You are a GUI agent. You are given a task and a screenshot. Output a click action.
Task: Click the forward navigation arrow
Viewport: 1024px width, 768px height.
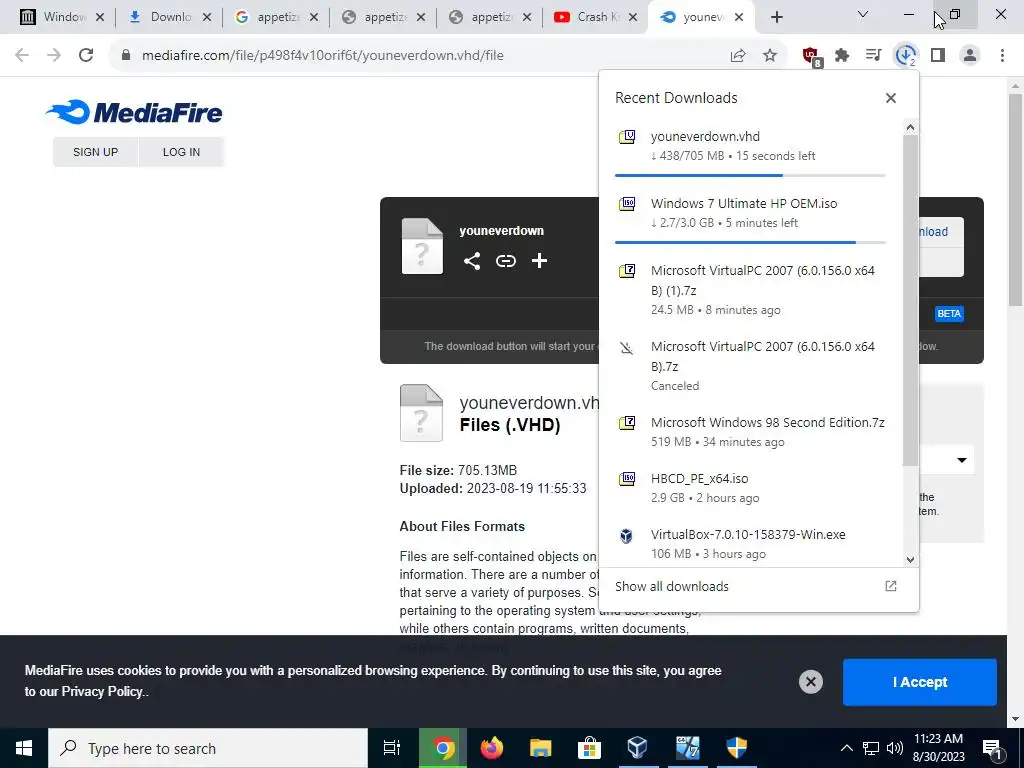(x=54, y=55)
